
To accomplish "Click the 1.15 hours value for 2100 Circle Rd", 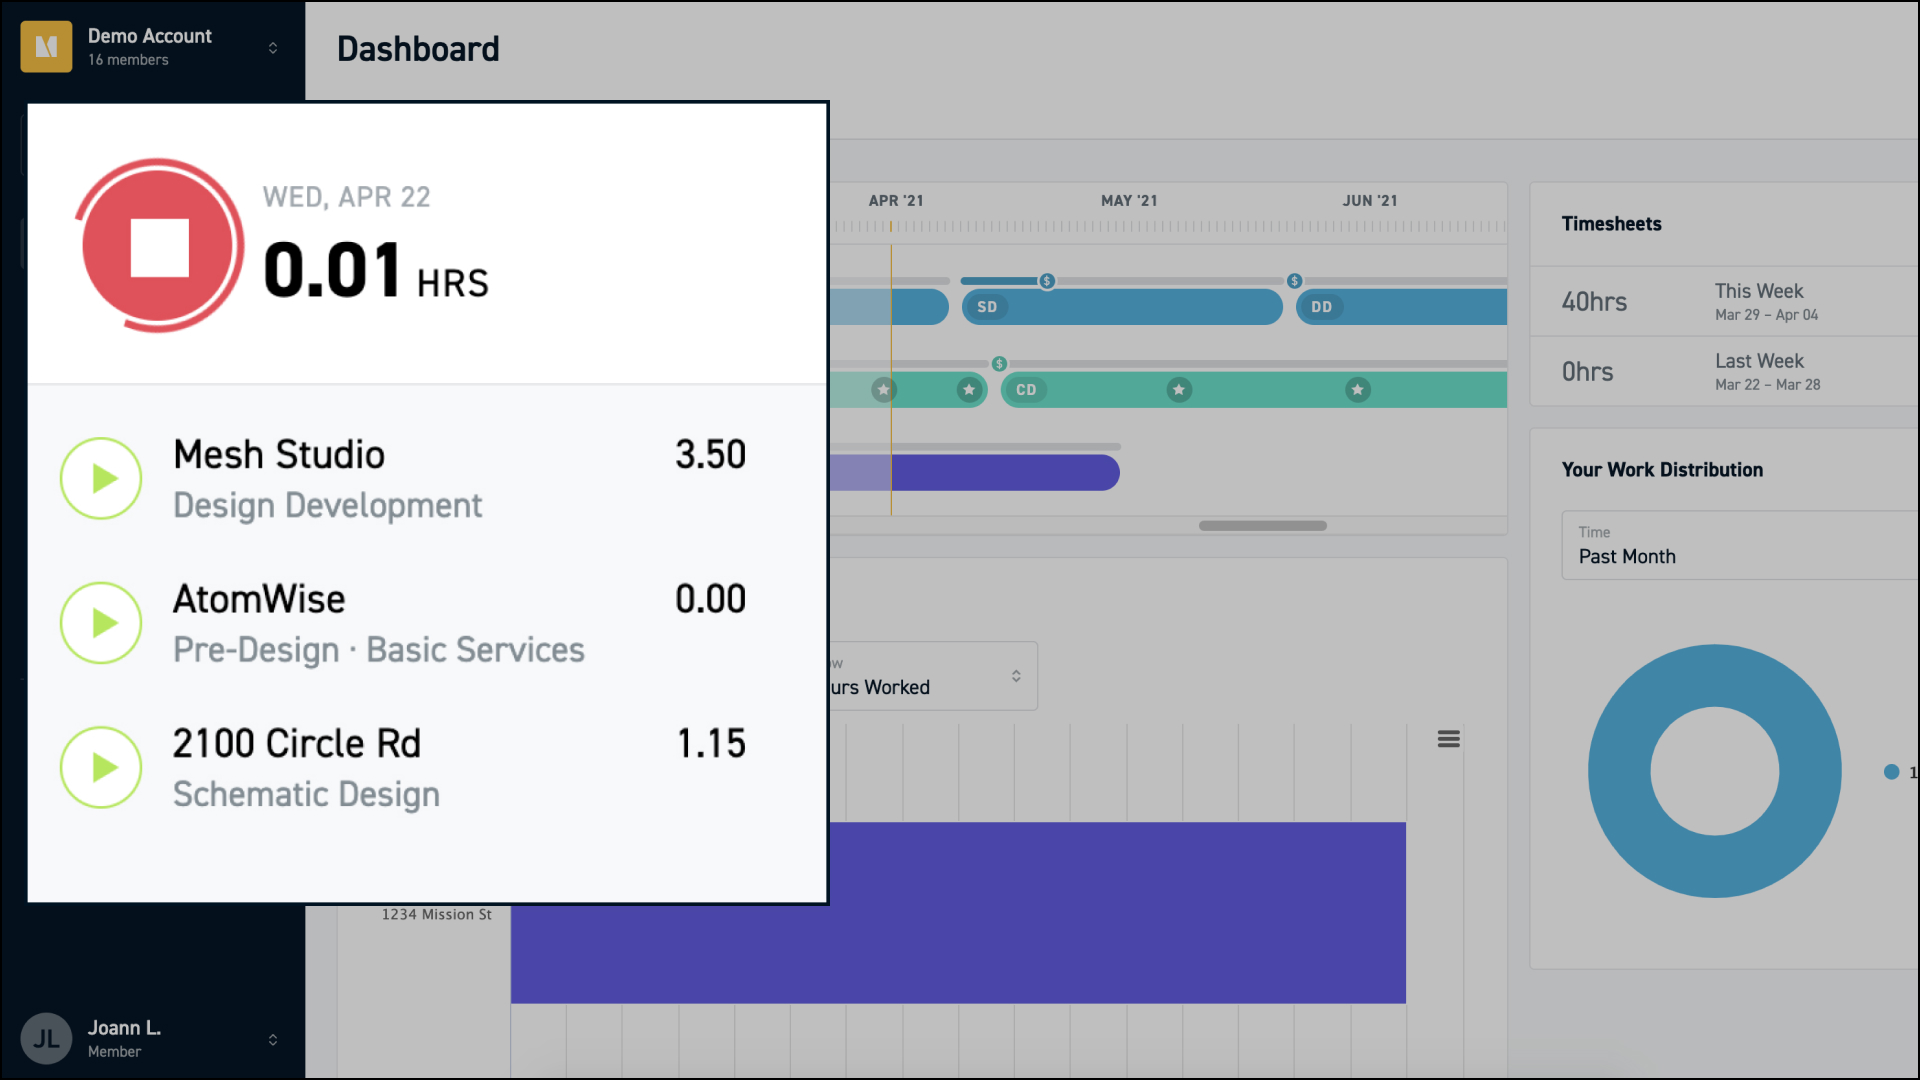I will pos(711,744).
